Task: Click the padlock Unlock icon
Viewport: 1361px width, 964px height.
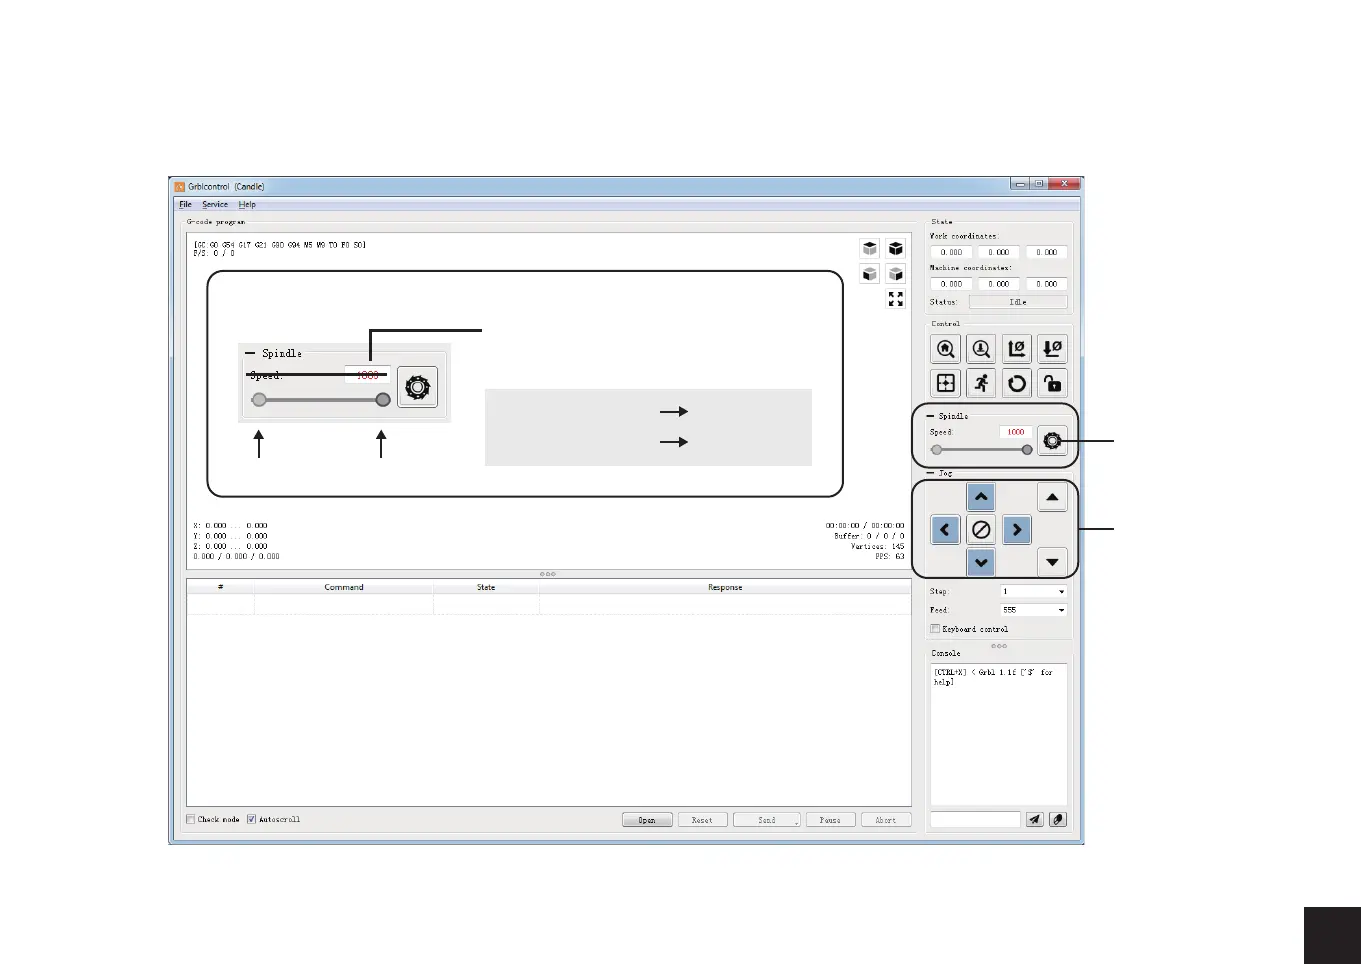Action: 1052,383
